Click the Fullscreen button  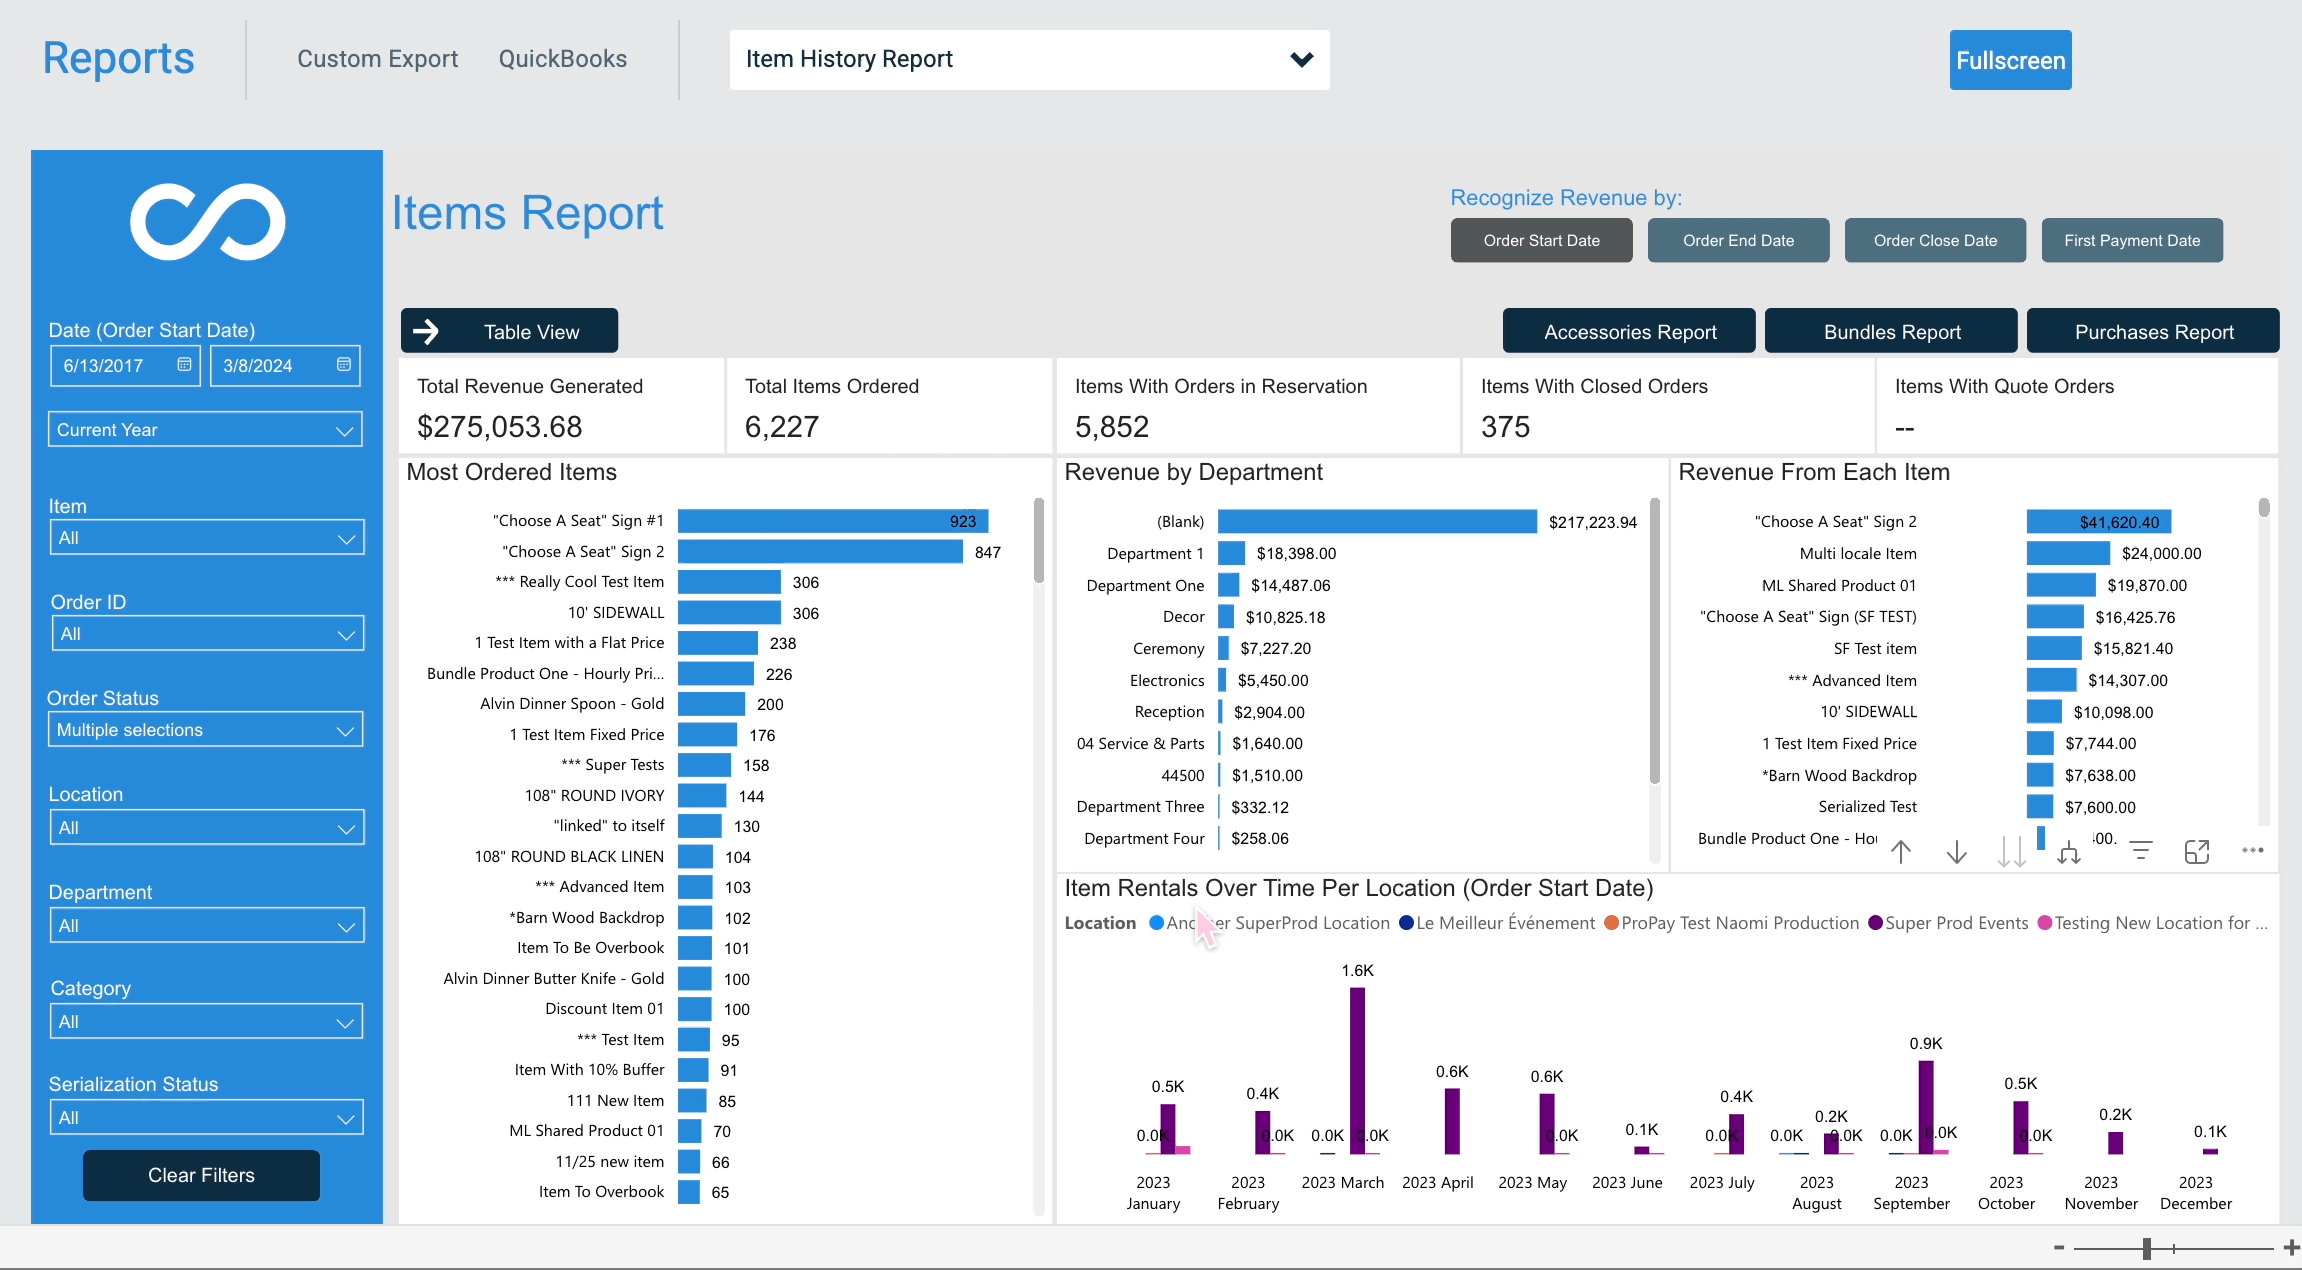tap(2011, 60)
